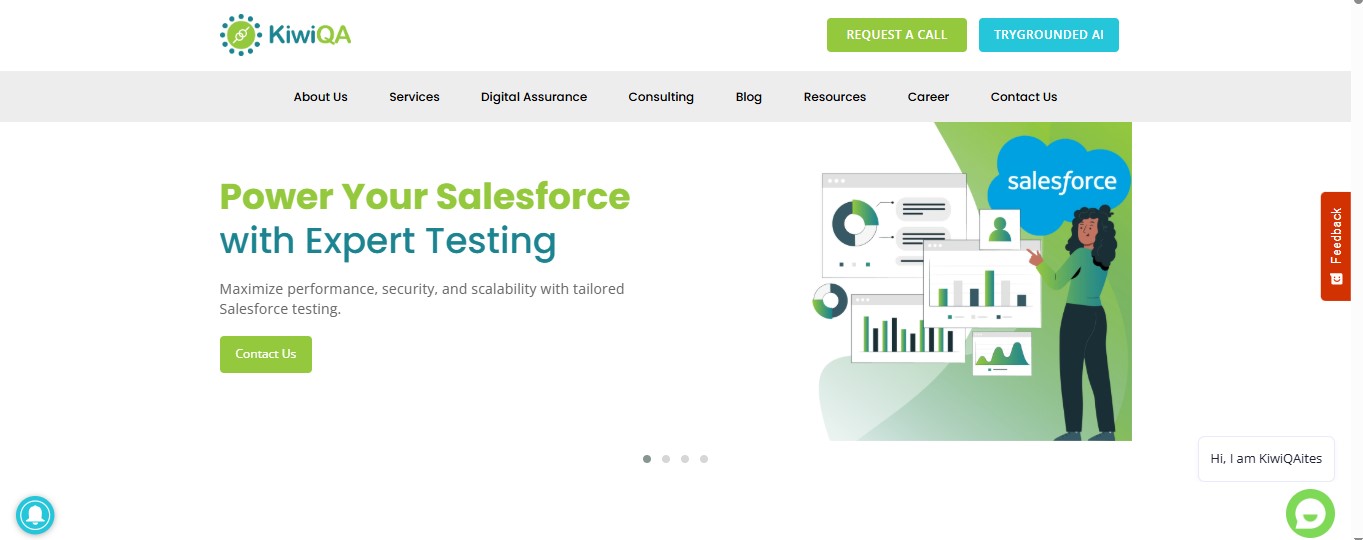This screenshot has height=540, width=1363.
Task: Click the 'Maximize performance, security' description text
Action: (422, 299)
